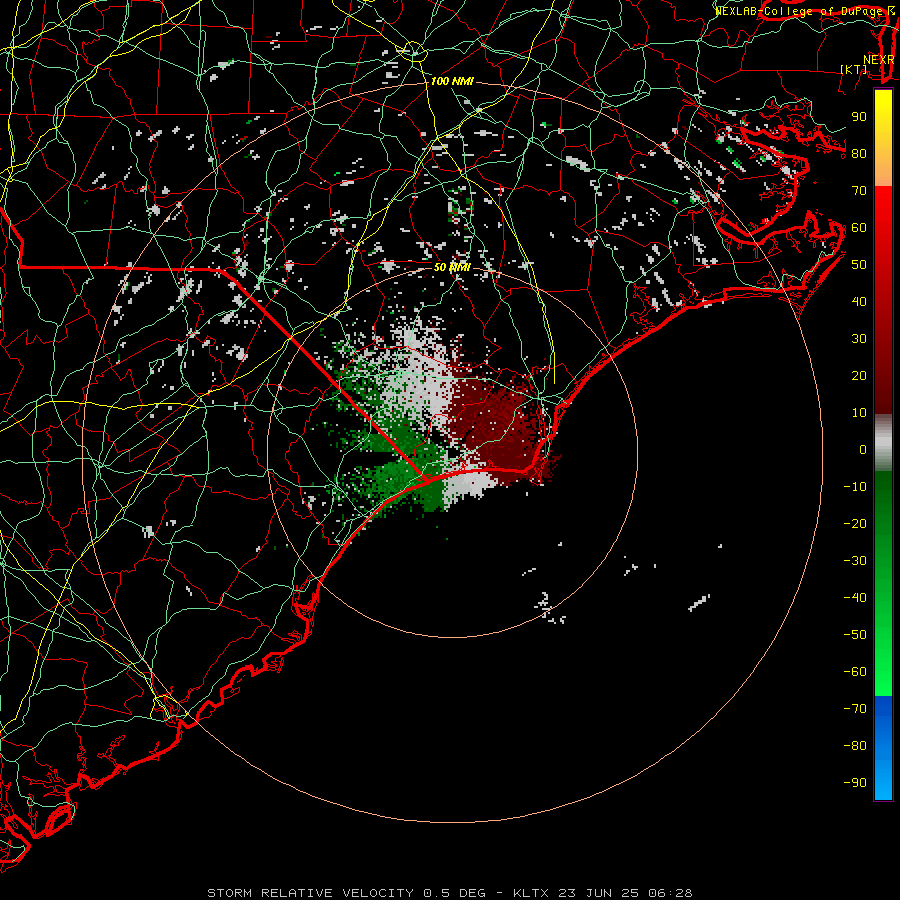Select the -40 knot scale label
This screenshot has height=900, width=900.
tap(855, 598)
